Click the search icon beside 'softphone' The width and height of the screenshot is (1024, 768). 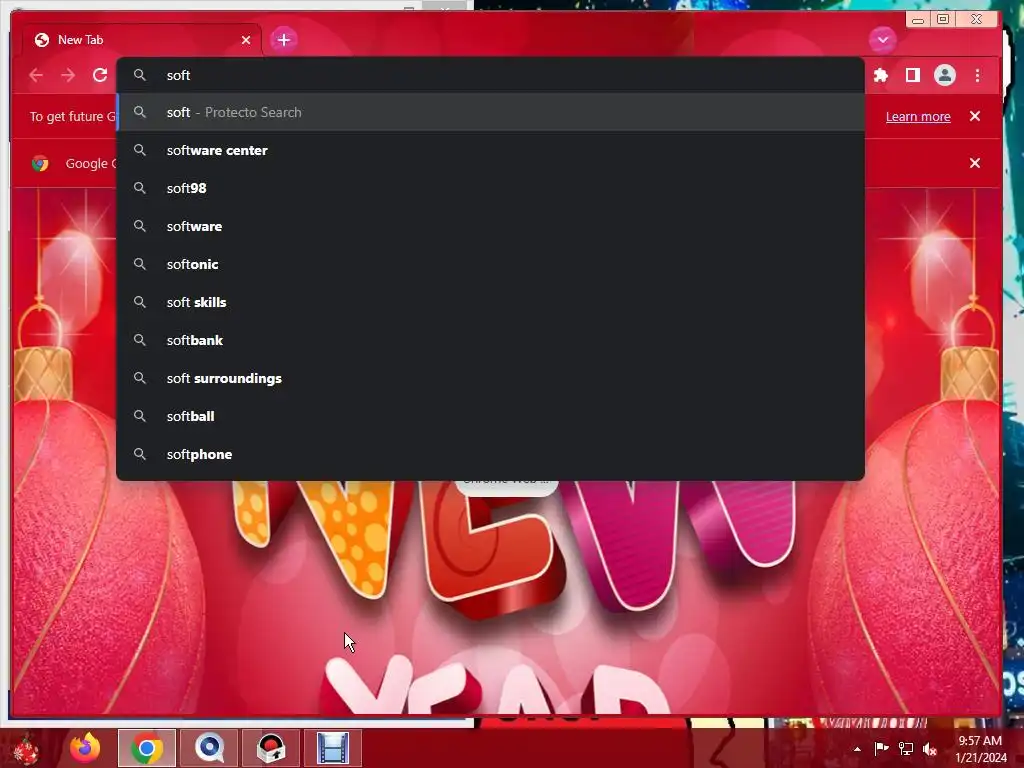coord(140,454)
